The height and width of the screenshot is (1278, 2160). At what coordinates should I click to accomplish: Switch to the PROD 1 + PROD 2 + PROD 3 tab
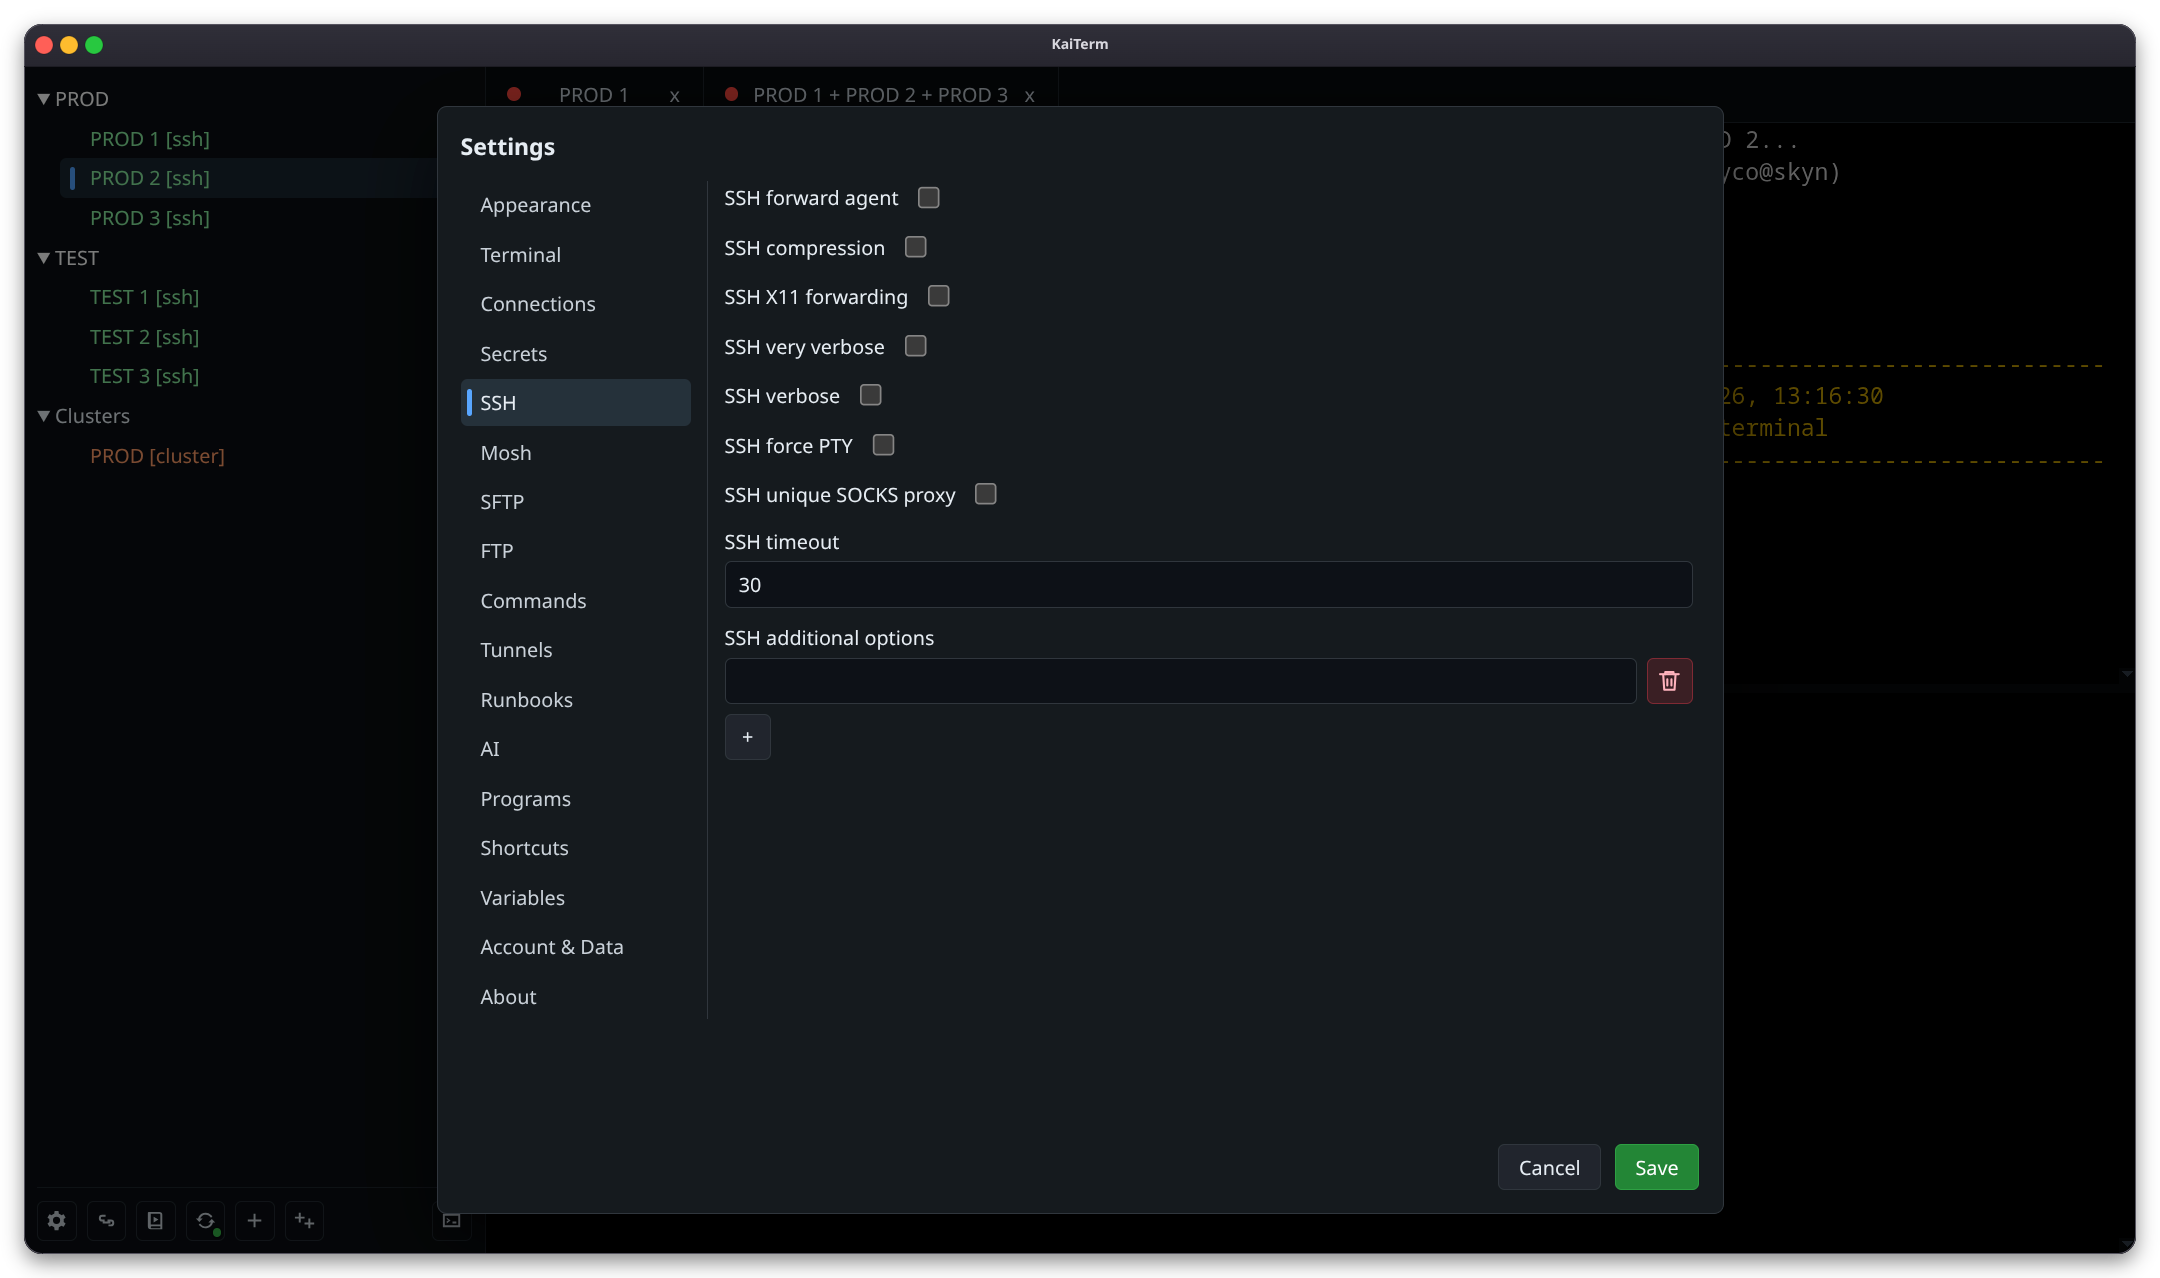point(880,95)
